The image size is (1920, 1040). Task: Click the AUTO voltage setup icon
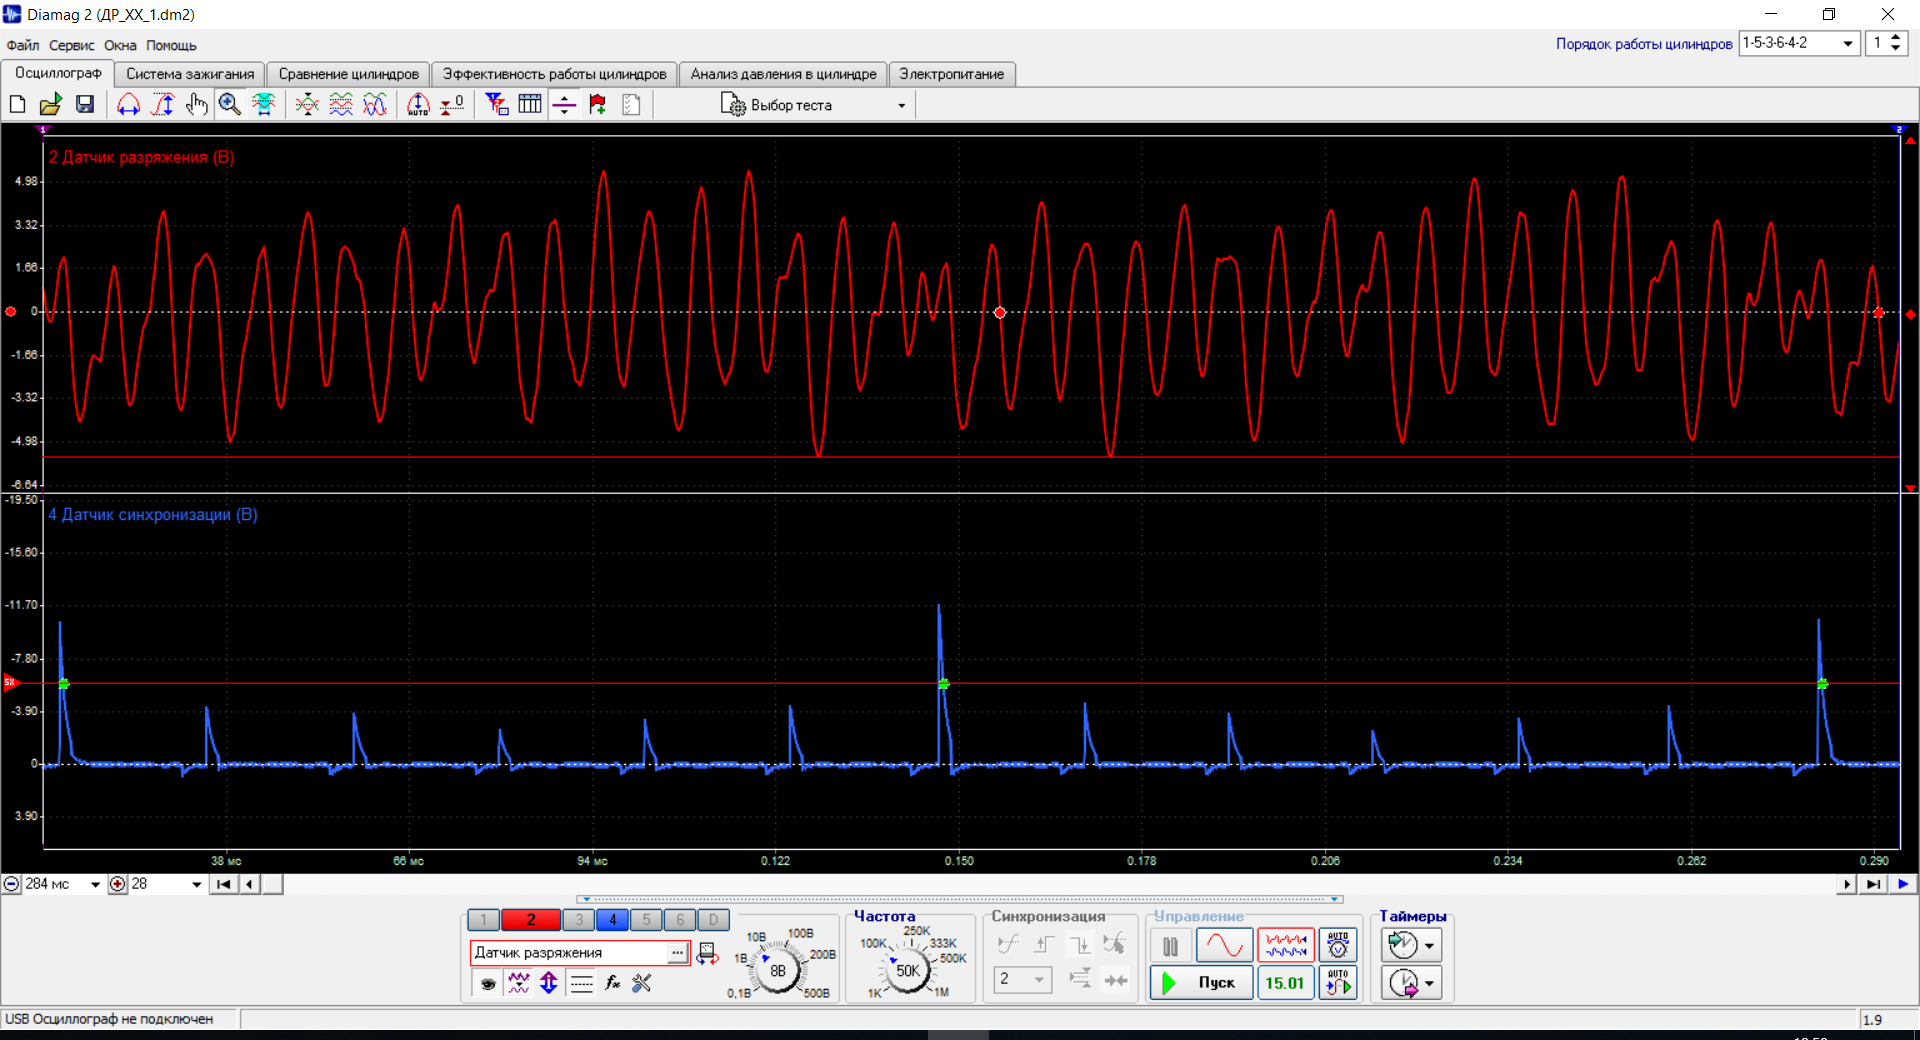[1338, 945]
